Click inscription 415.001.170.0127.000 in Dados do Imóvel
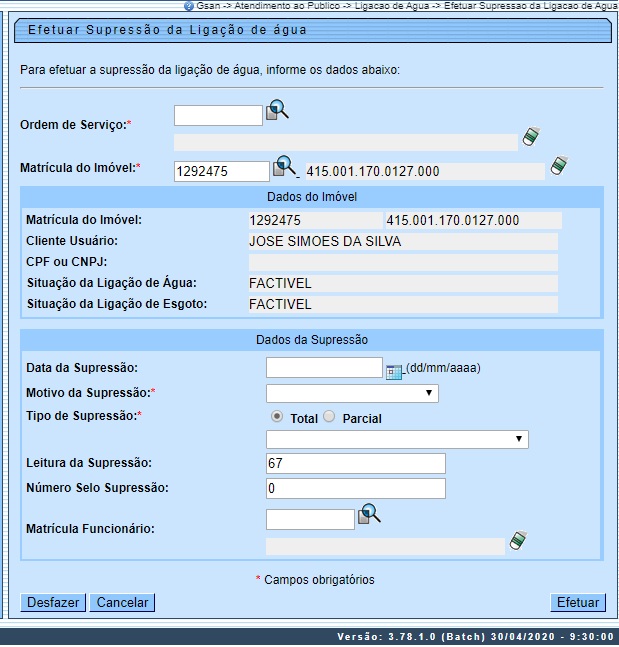Screen dimensions: 619x647 point(453,220)
